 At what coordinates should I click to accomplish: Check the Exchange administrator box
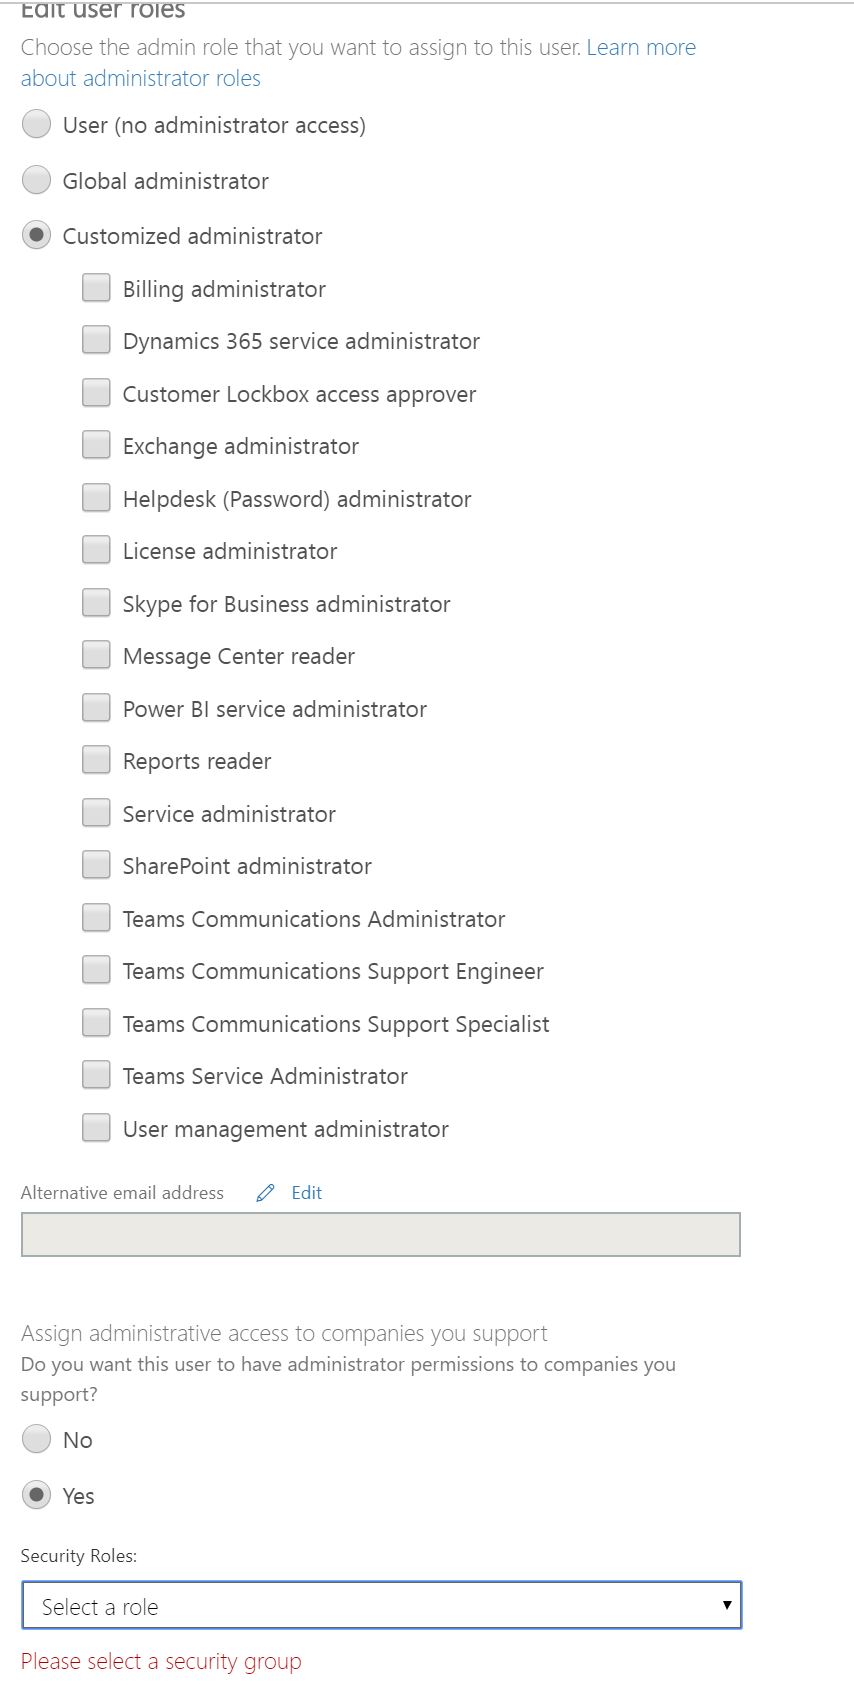pos(96,445)
